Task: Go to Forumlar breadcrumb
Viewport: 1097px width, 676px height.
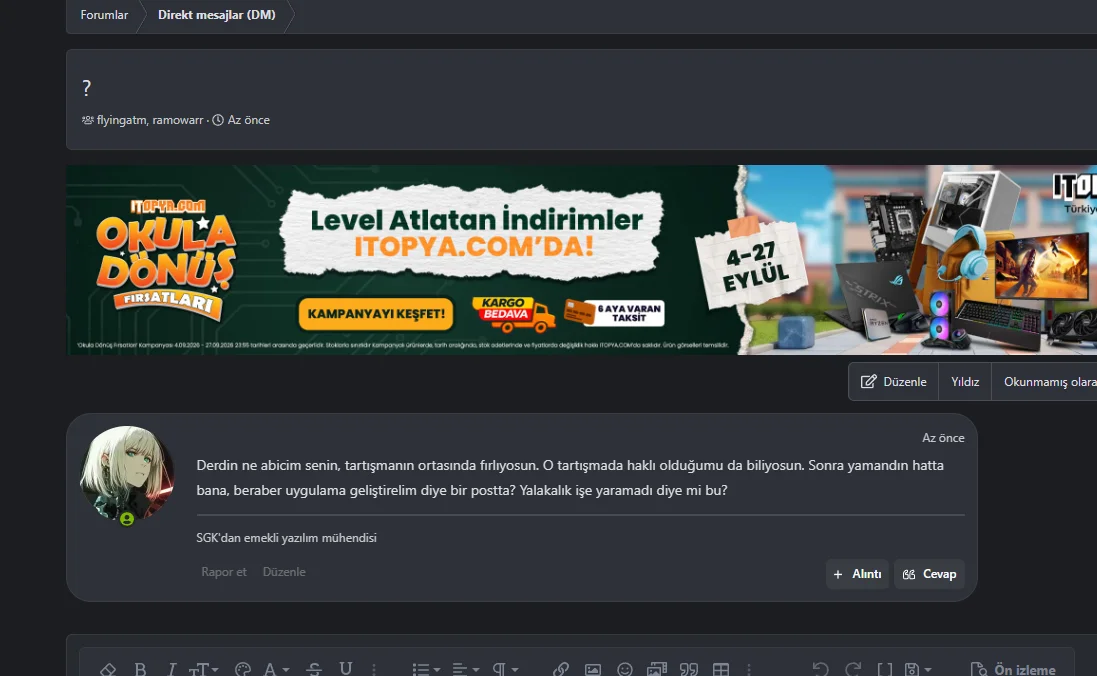Action: click(104, 15)
